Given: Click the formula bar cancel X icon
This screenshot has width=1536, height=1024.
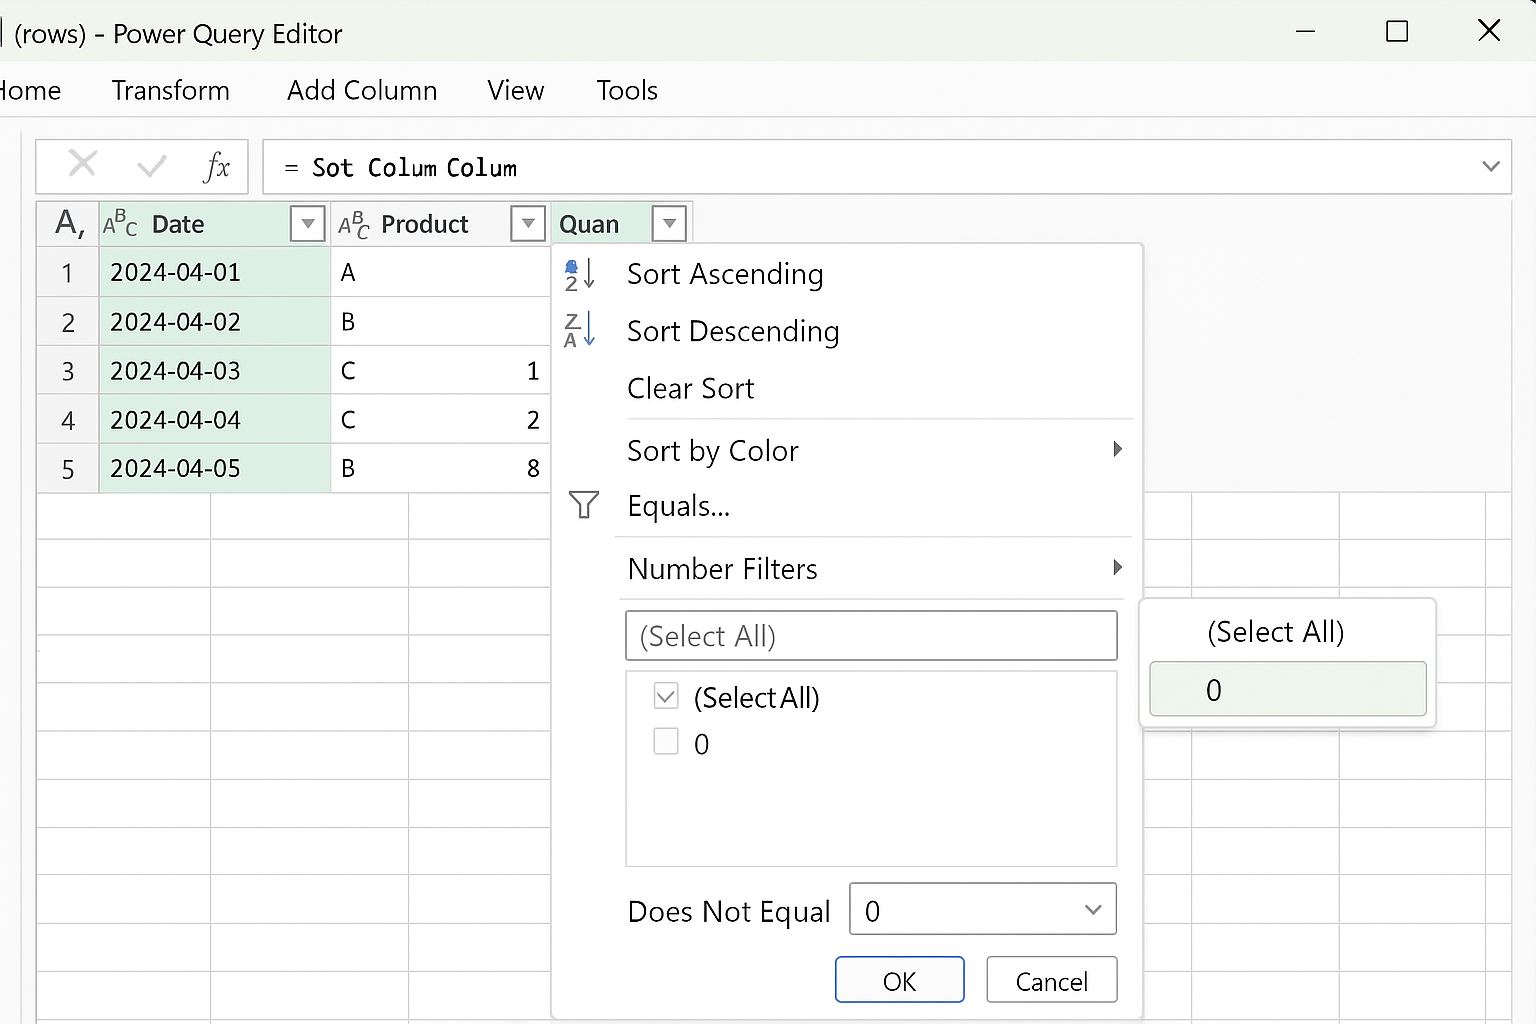Looking at the screenshot, I should click(x=82, y=163).
